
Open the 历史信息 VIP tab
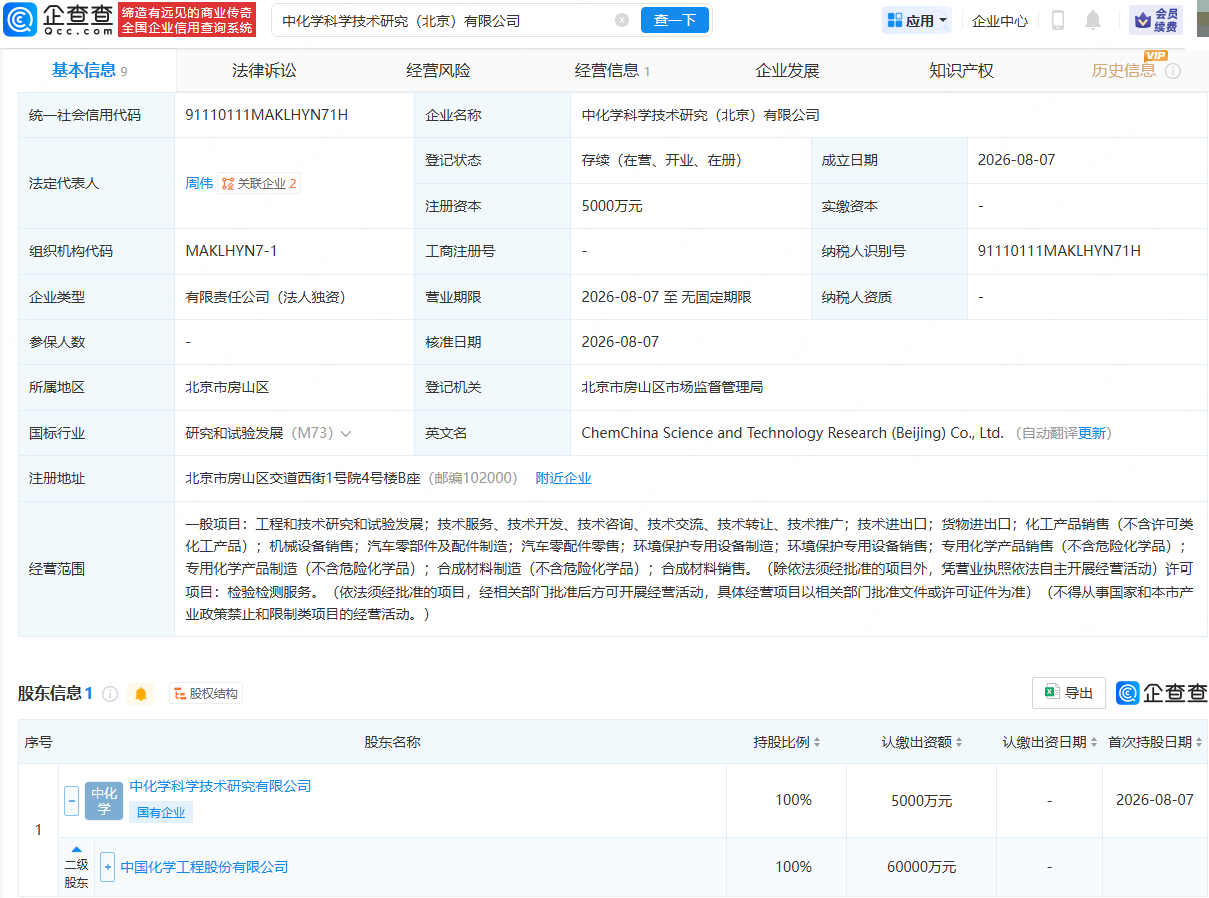[1124, 70]
